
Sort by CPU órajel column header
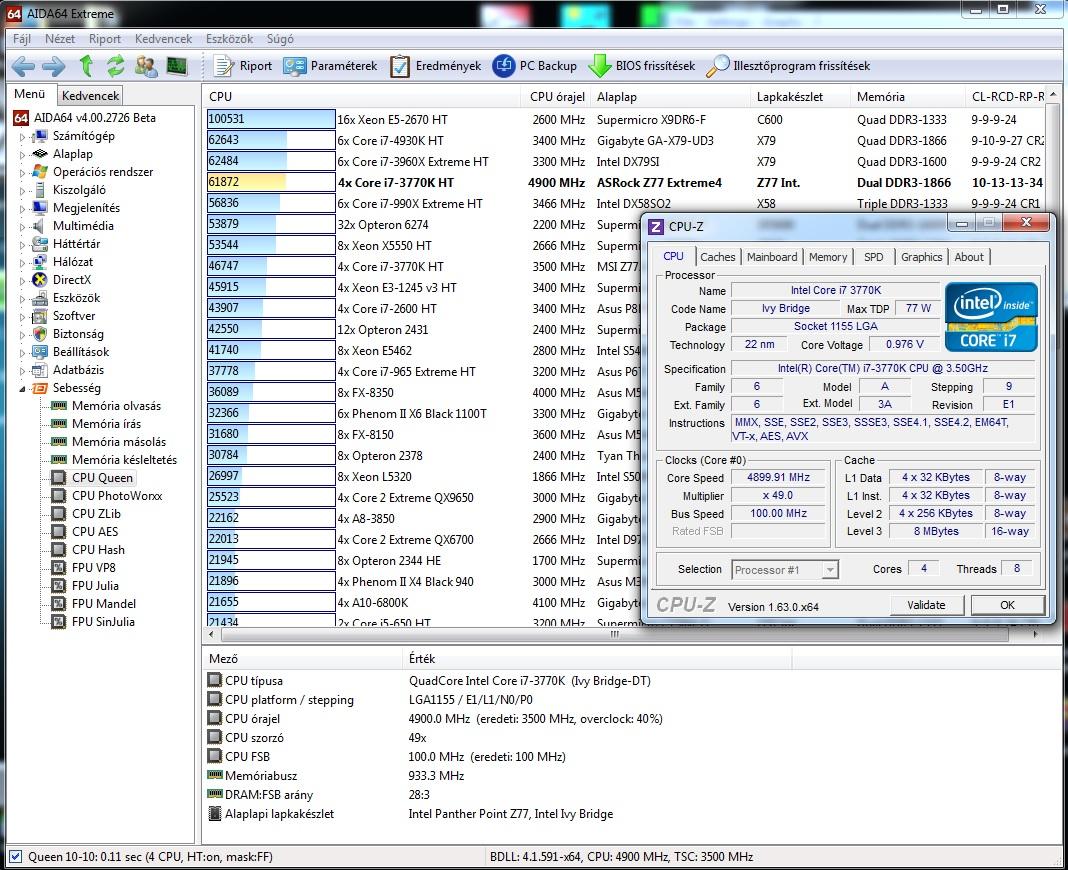click(557, 97)
